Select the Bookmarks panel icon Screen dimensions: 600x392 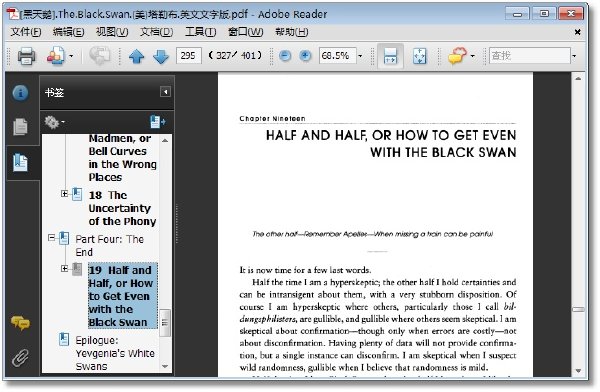tap(20, 163)
